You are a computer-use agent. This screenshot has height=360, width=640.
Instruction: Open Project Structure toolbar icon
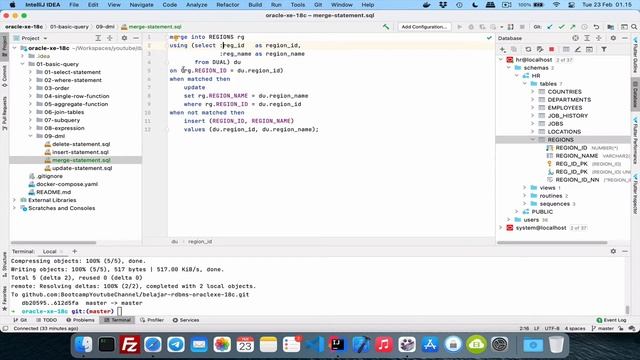pyautogui.click(x=611, y=27)
